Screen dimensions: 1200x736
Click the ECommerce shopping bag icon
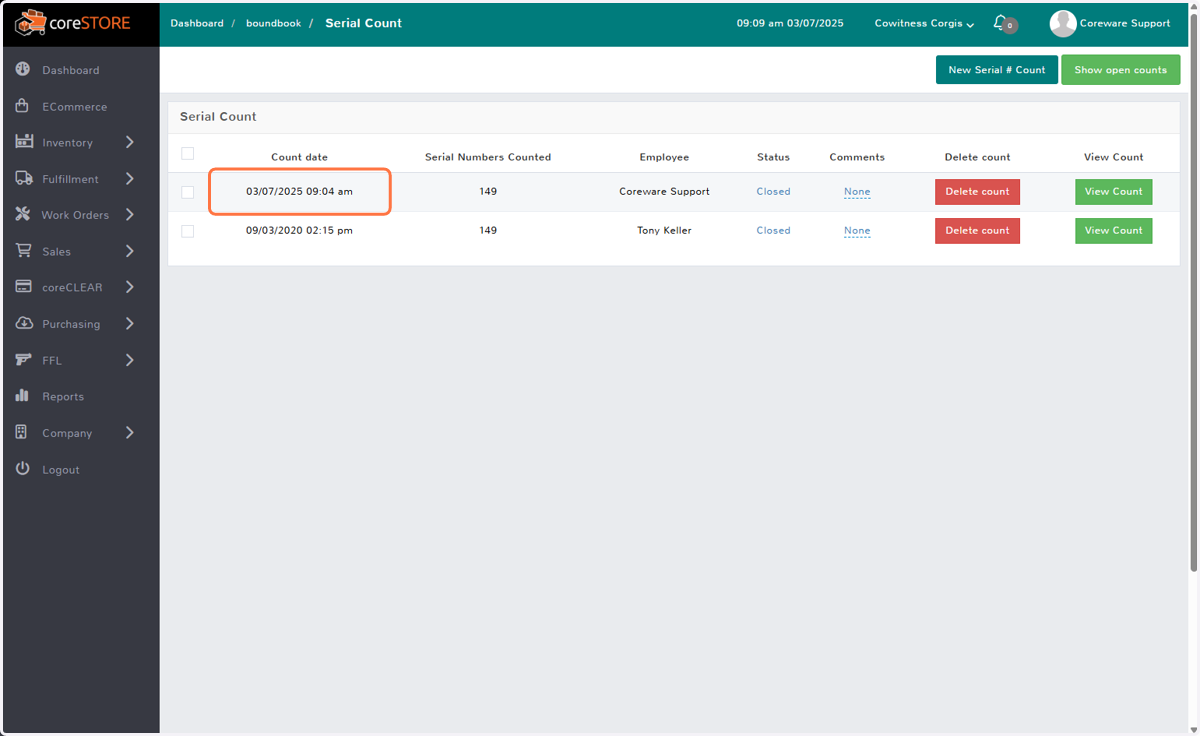[x=23, y=106]
